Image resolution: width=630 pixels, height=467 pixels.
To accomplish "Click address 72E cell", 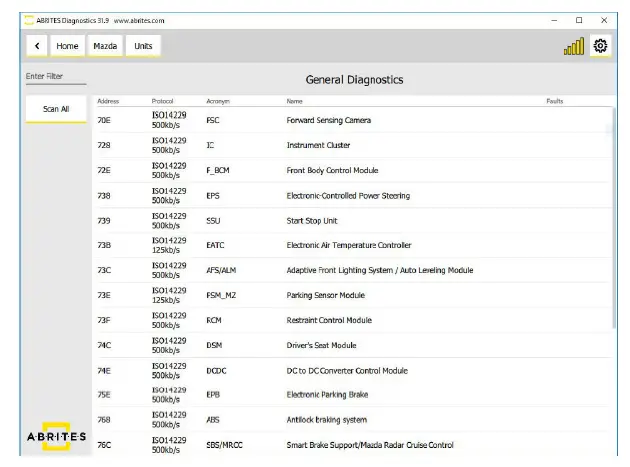I will click(104, 170).
